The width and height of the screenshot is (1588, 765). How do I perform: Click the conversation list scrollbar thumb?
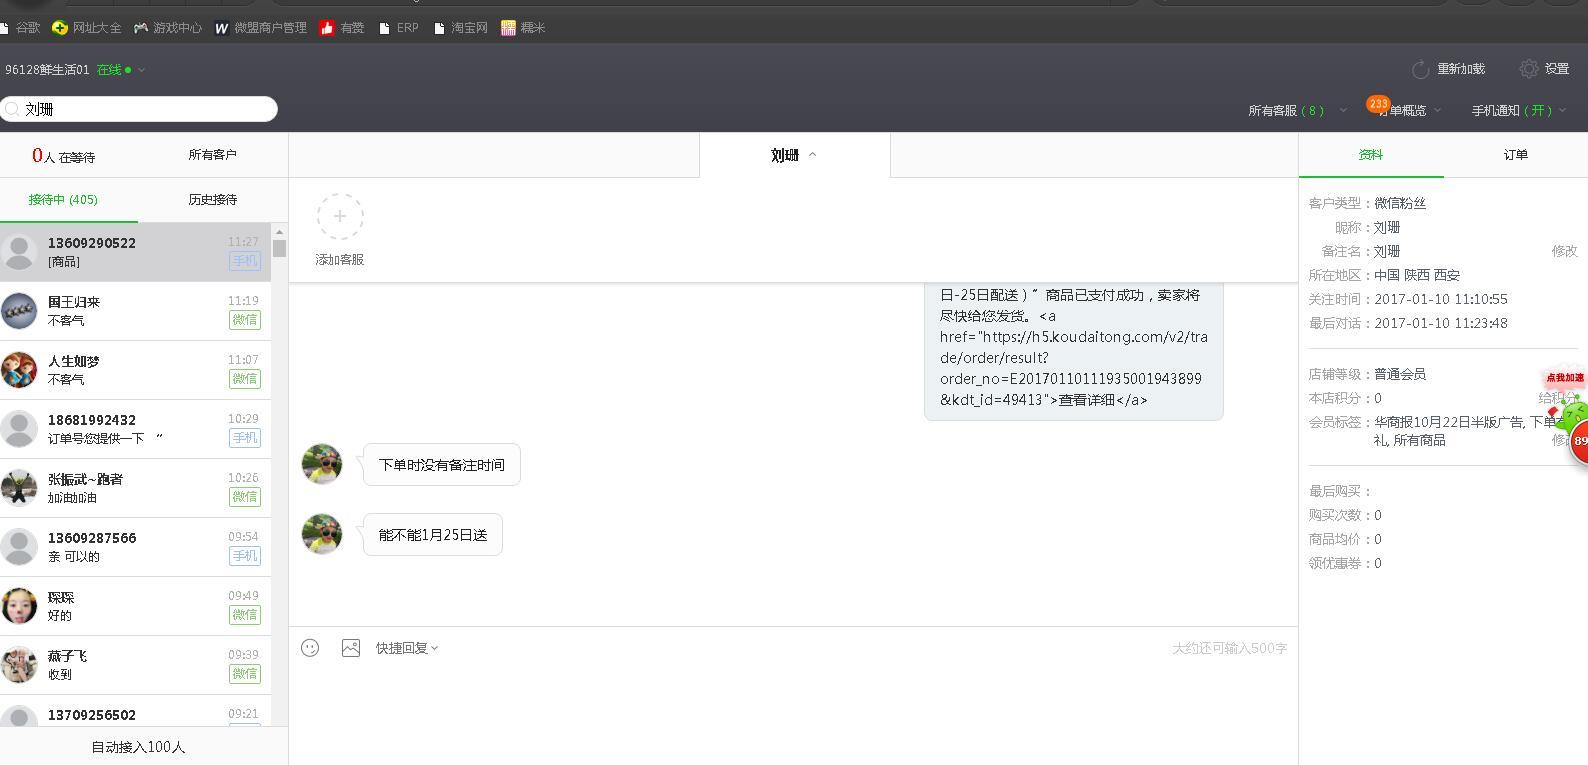(279, 248)
